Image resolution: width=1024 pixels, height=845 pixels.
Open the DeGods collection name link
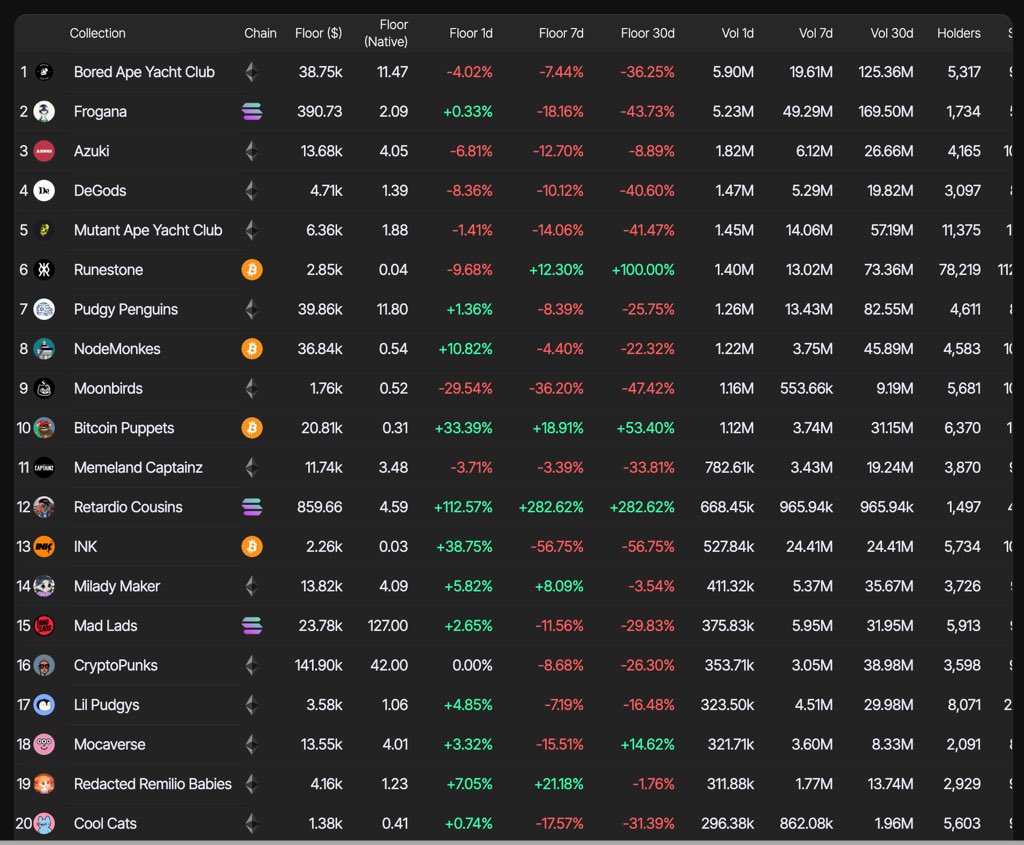(x=100, y=191)
